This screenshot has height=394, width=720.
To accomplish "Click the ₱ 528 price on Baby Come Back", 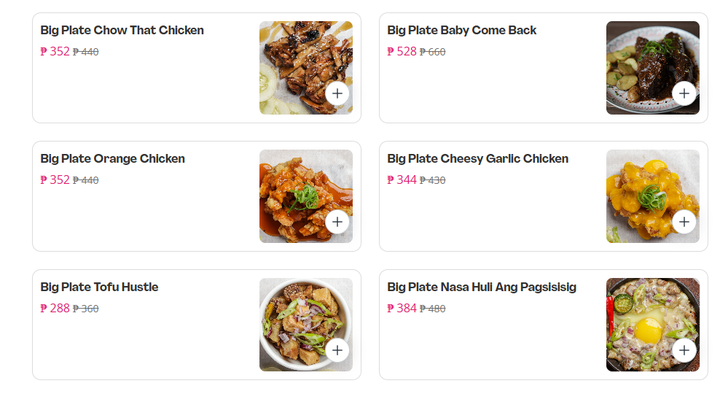I will (402, 51).
